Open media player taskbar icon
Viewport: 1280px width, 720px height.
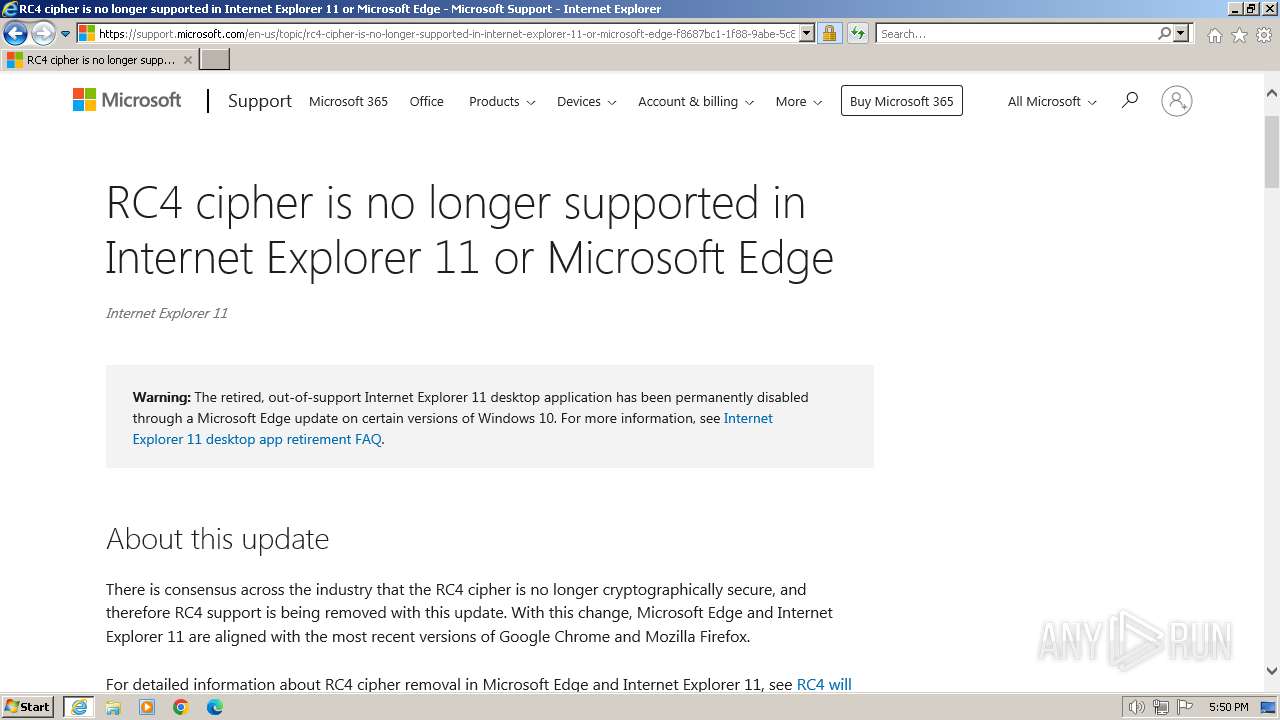(x=147, y=707)
